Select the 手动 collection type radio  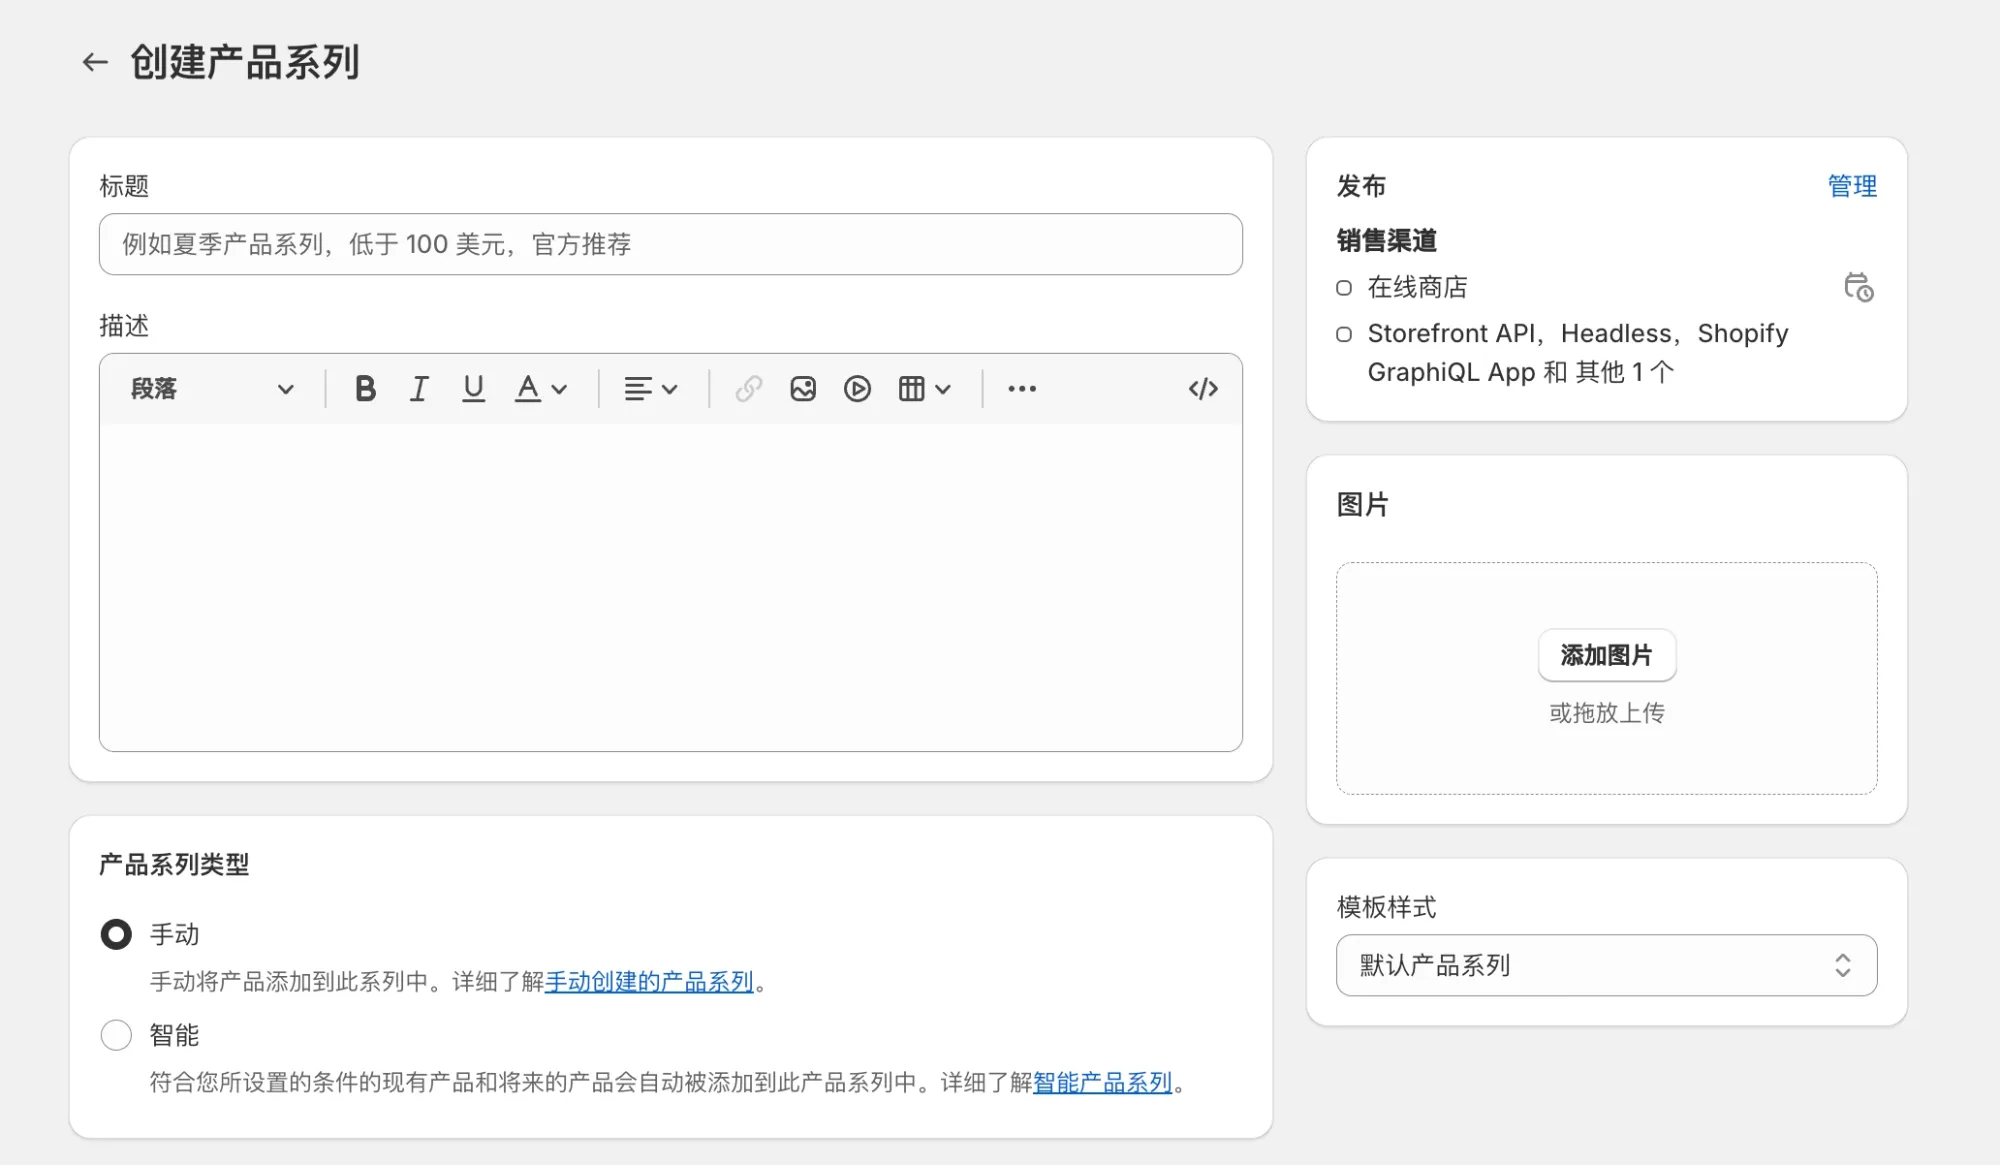116,934
